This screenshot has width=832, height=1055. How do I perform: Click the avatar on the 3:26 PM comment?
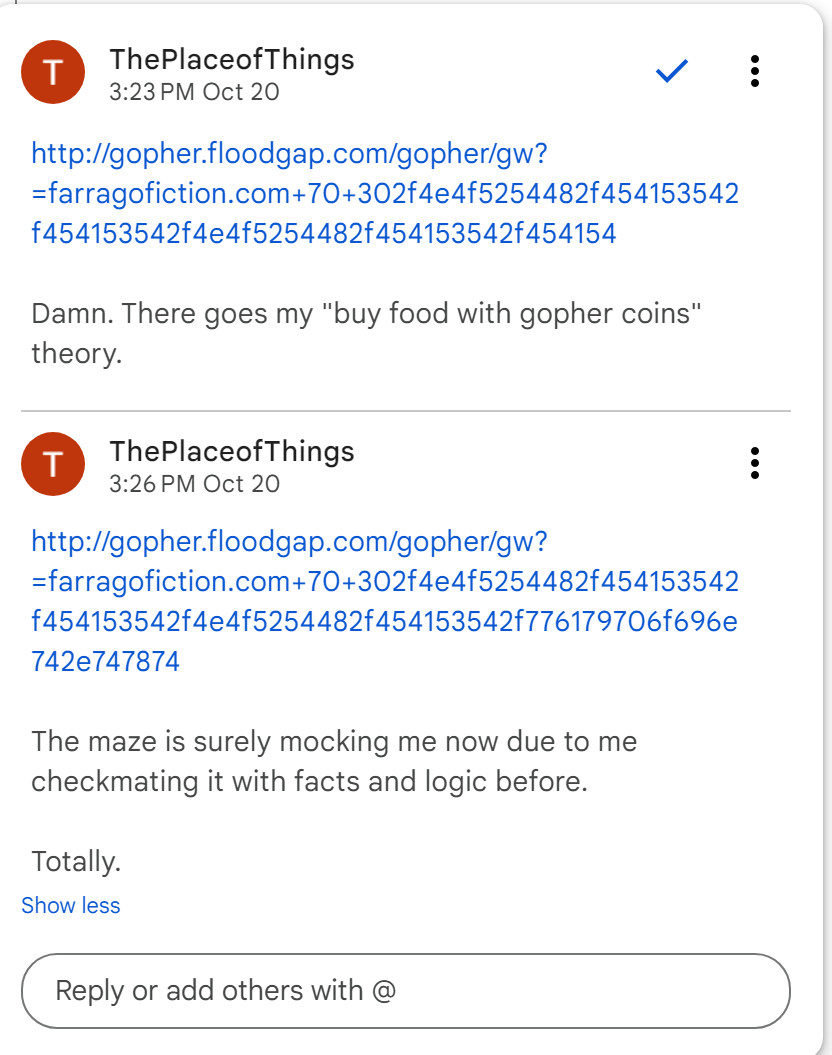(53, 464)
